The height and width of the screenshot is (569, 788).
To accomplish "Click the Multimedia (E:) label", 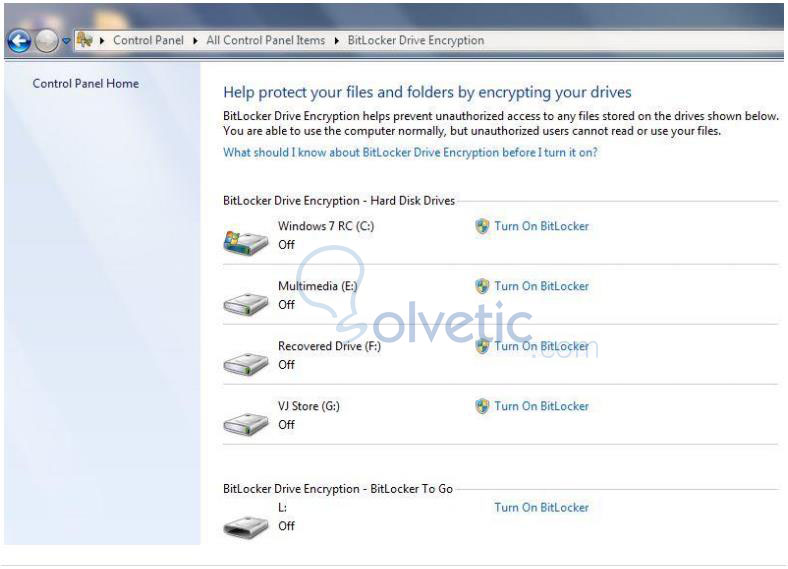I will pyautogui.click(x=318, y=286).
